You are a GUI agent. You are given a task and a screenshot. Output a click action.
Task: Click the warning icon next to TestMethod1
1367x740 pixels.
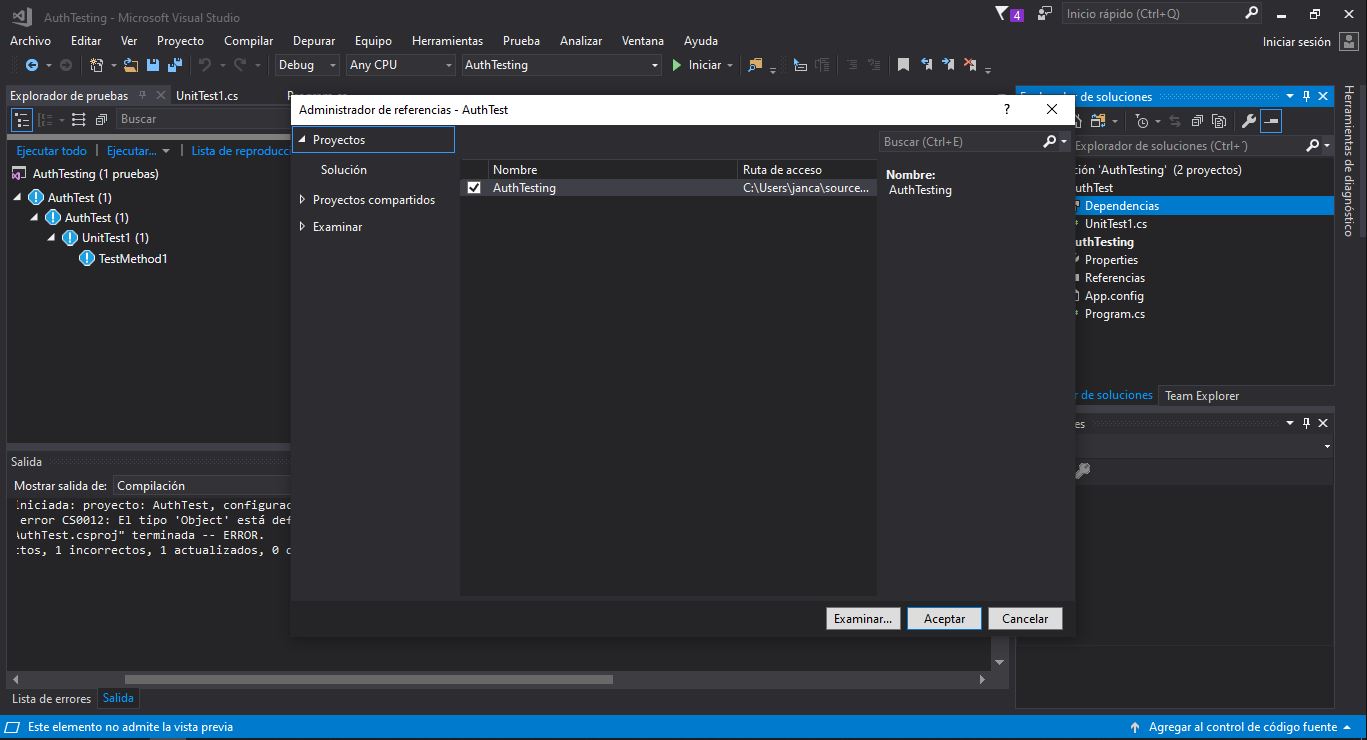pos(87,259)
